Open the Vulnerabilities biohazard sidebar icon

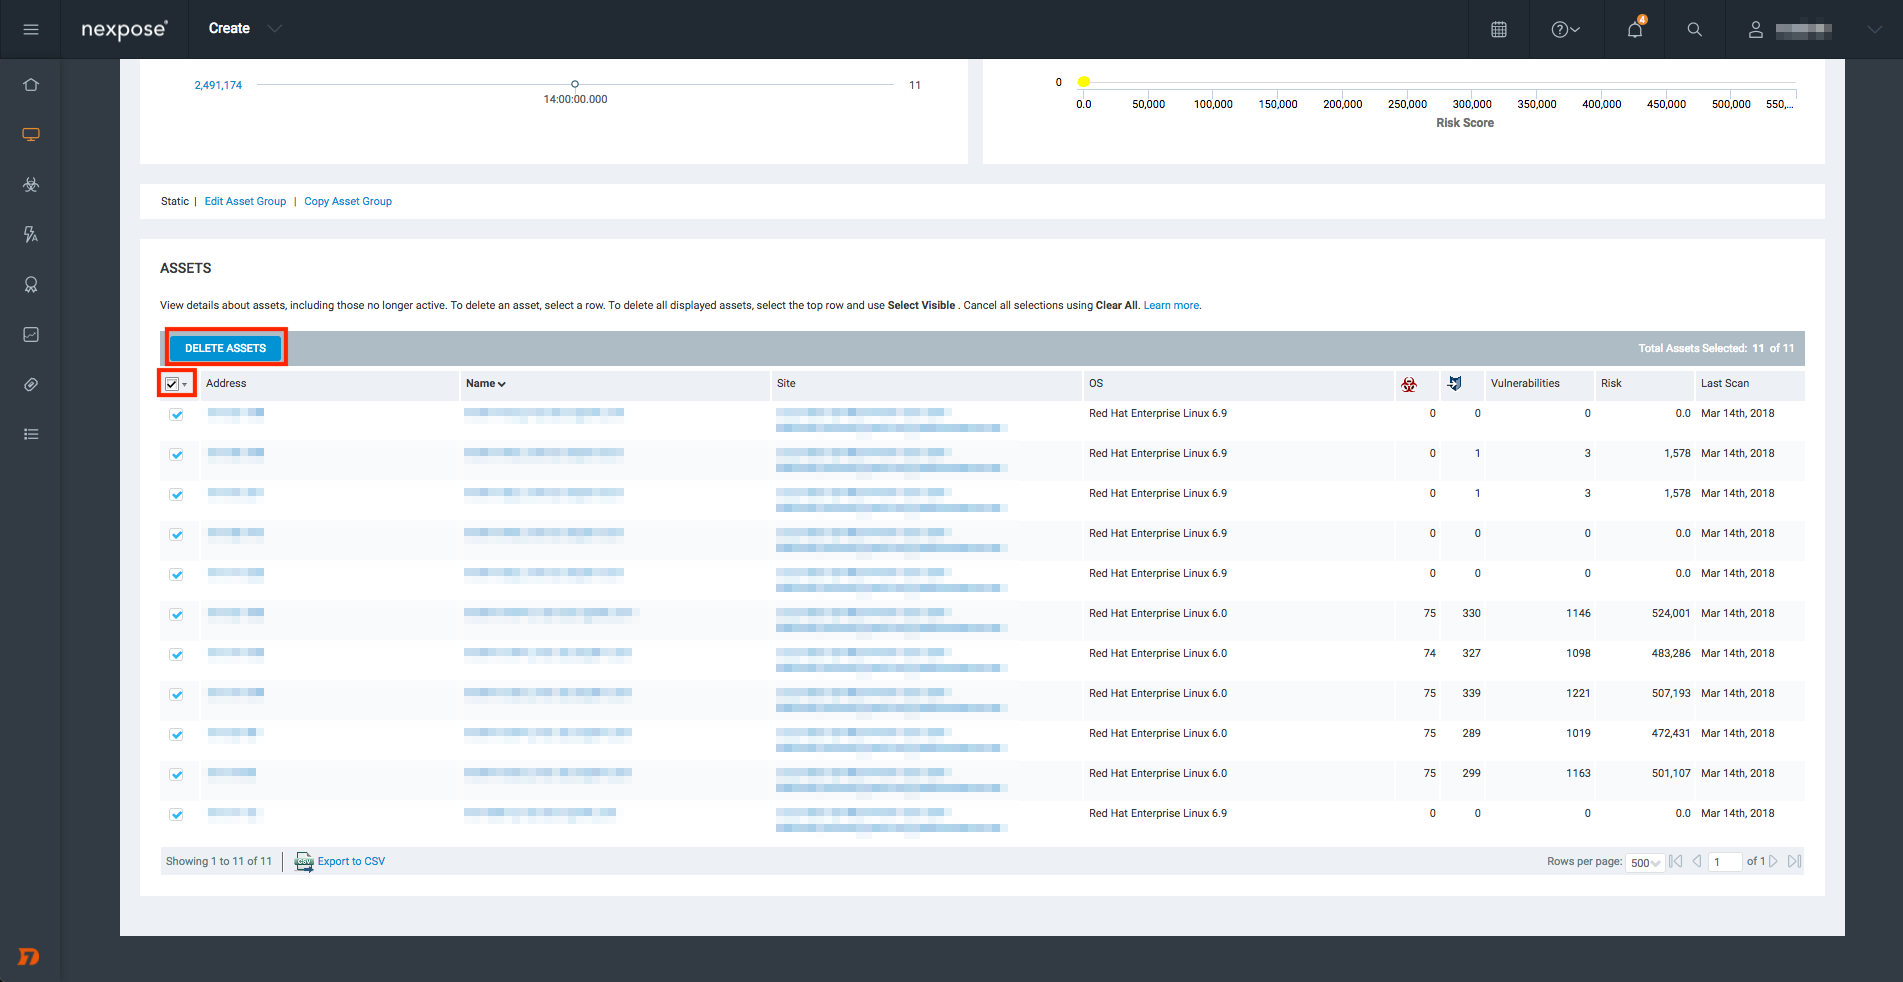(31, 185)
